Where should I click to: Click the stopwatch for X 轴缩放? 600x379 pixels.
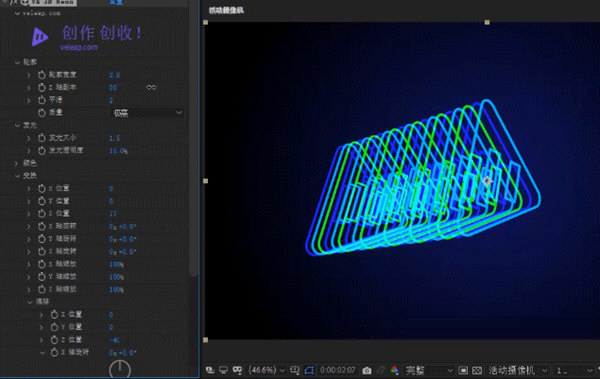(42, 265)
